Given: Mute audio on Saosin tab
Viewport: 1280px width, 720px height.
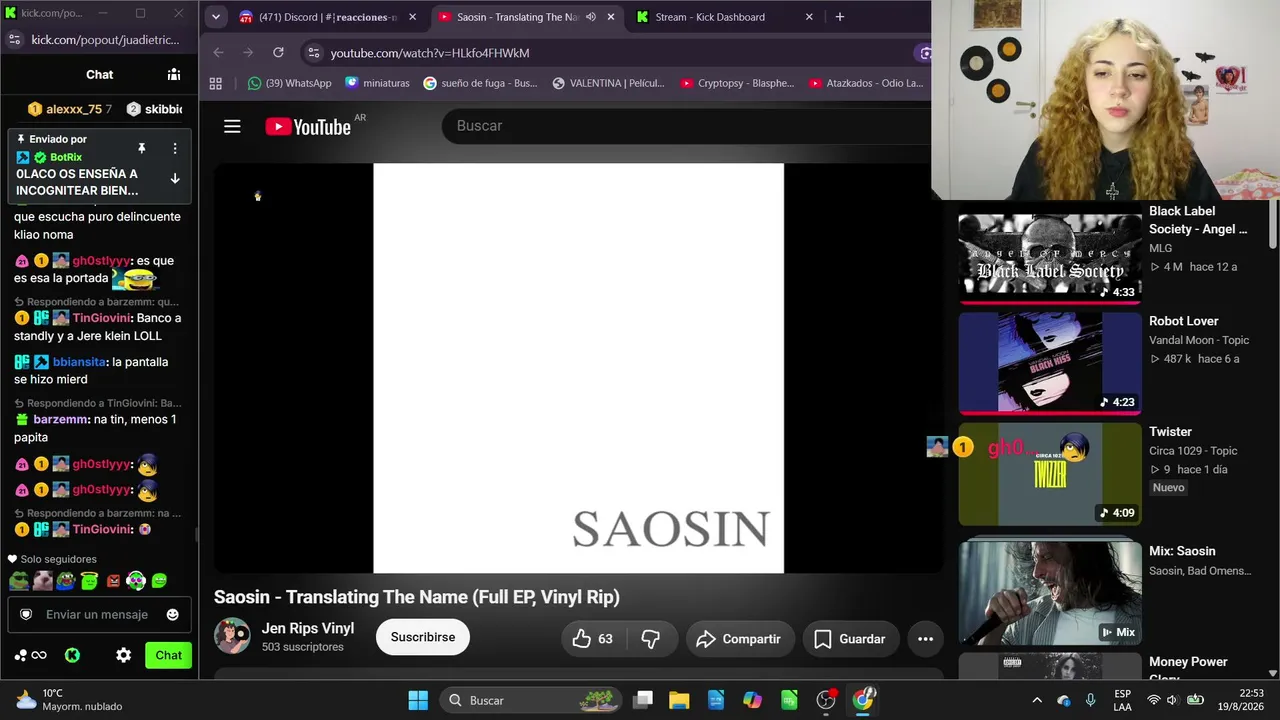Looking at the screenshot, I should point(590,17).
